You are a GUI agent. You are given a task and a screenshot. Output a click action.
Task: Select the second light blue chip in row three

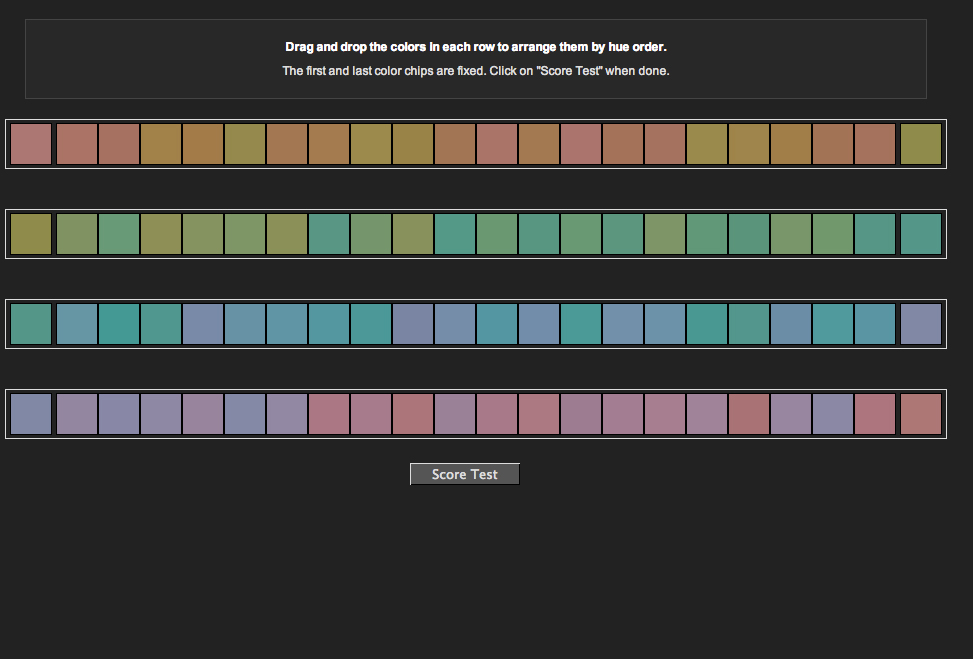76,323
